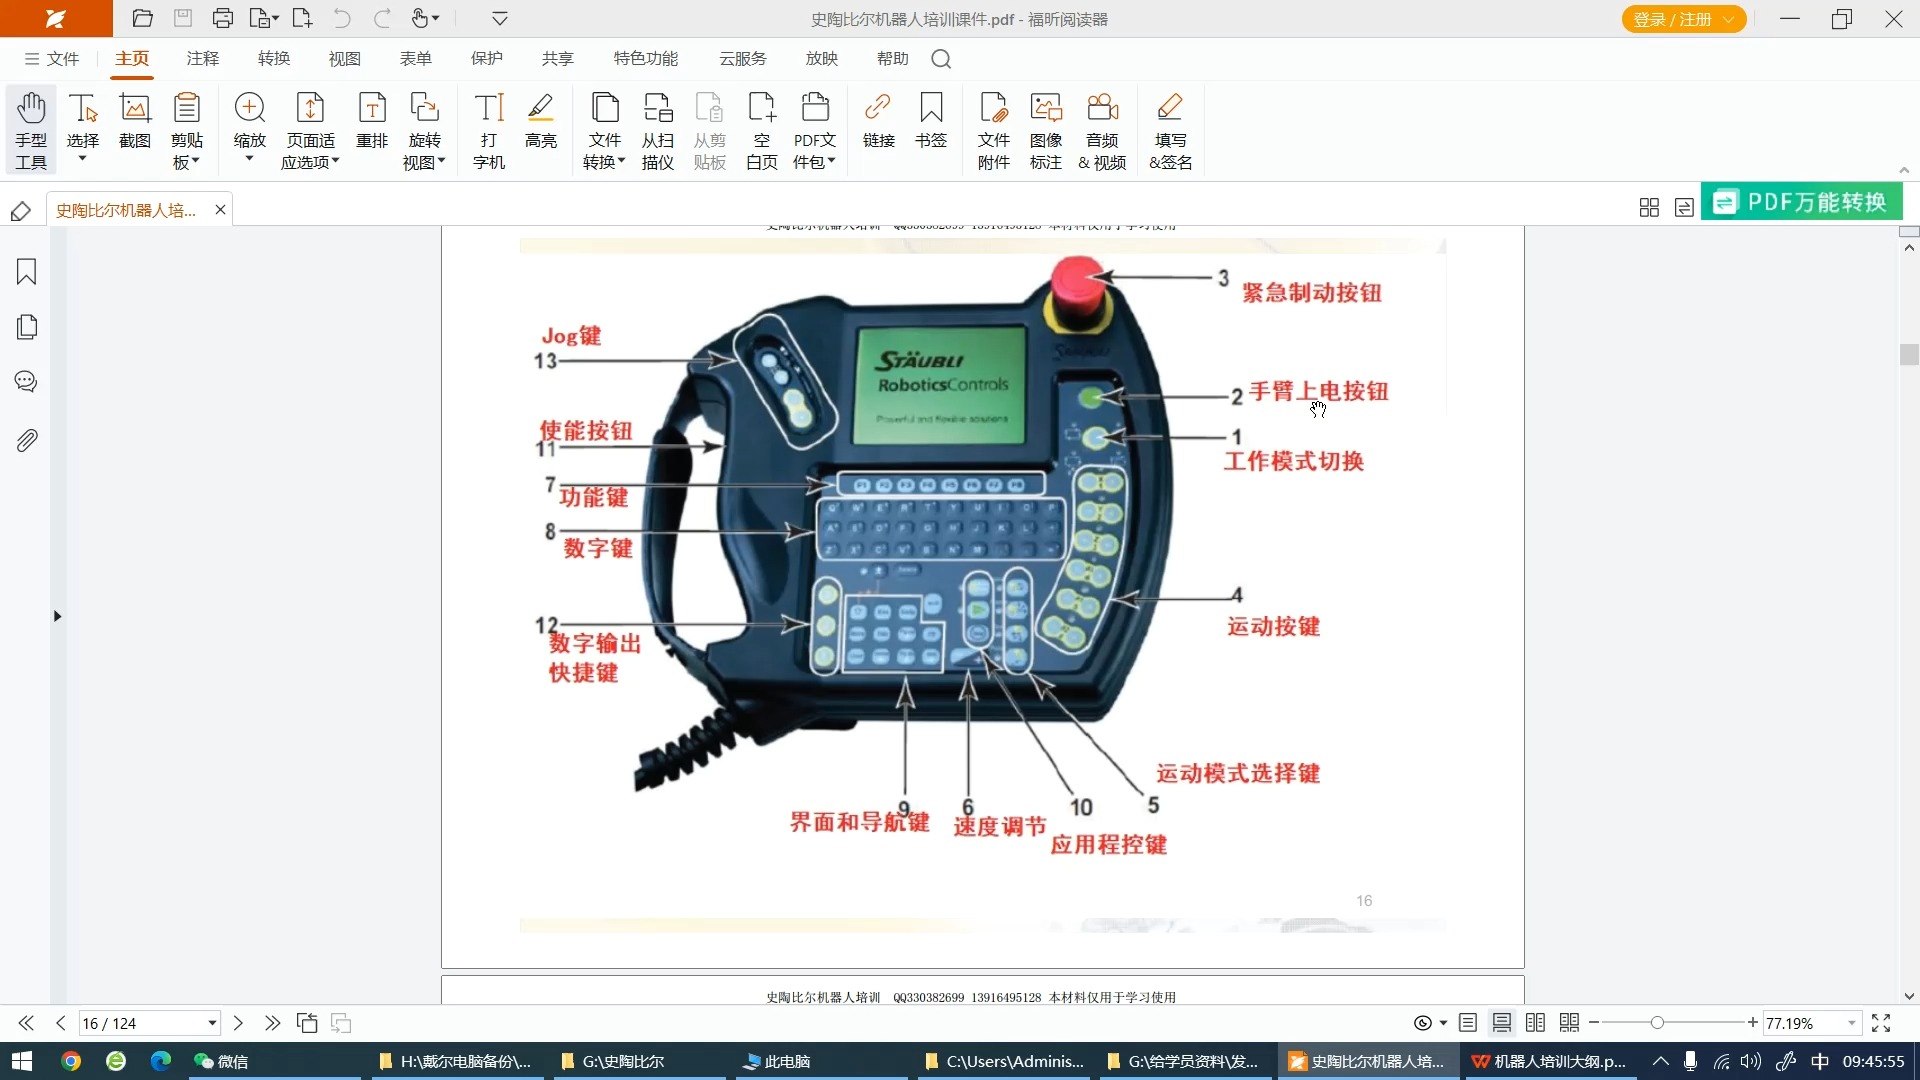Click Image annotation (图像标注) tool
The image size is (1920, 1080).
click(x=1046, y=131)
